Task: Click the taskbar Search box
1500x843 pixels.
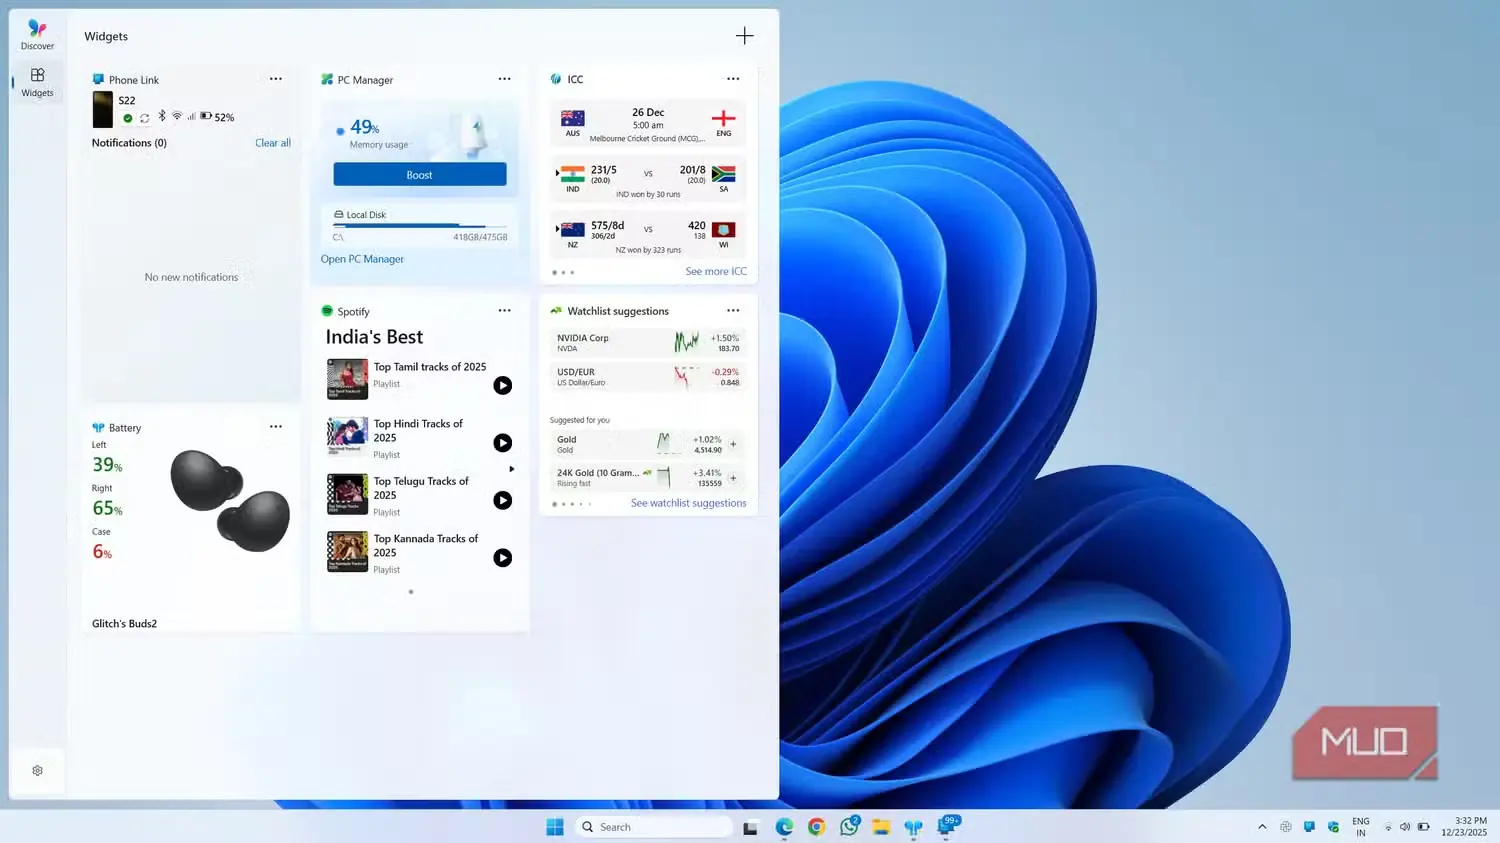Action: [x=655, y=827]
